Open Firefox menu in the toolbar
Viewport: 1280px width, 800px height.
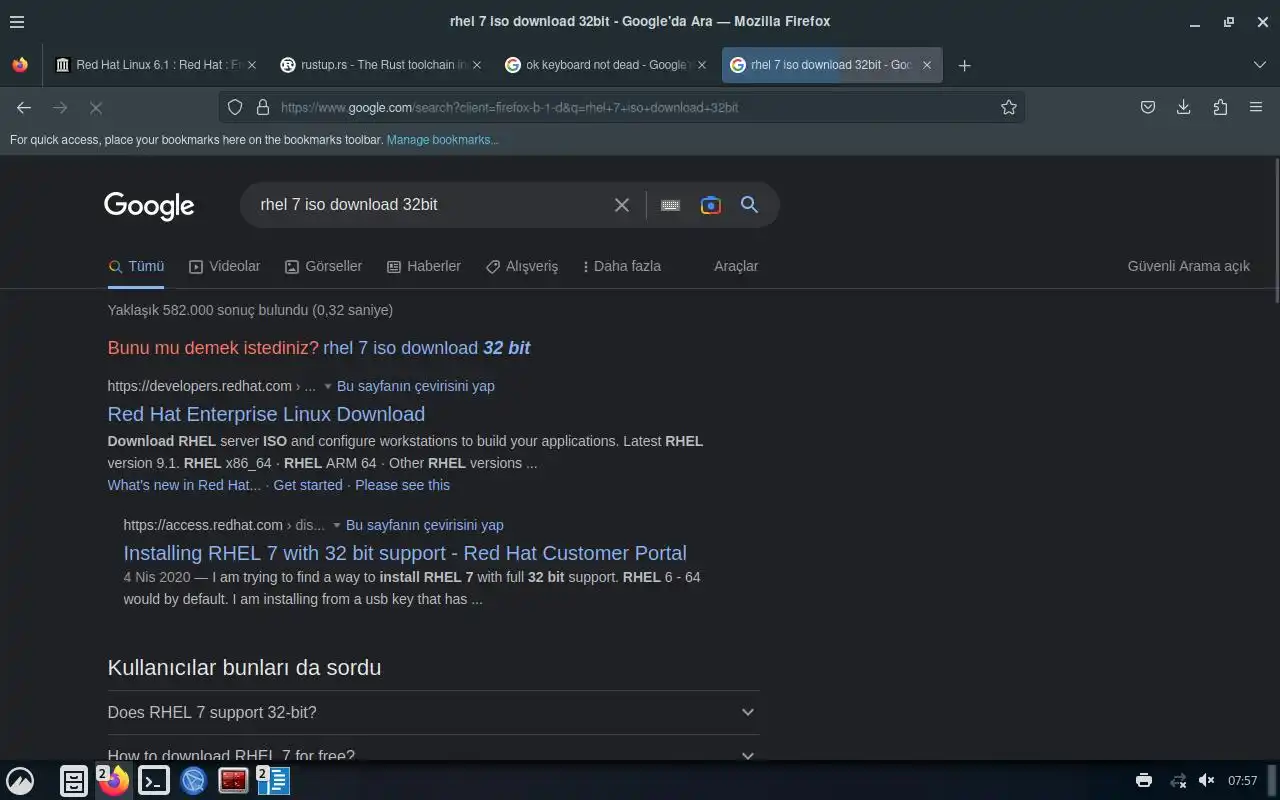(x=1256, y=107)
